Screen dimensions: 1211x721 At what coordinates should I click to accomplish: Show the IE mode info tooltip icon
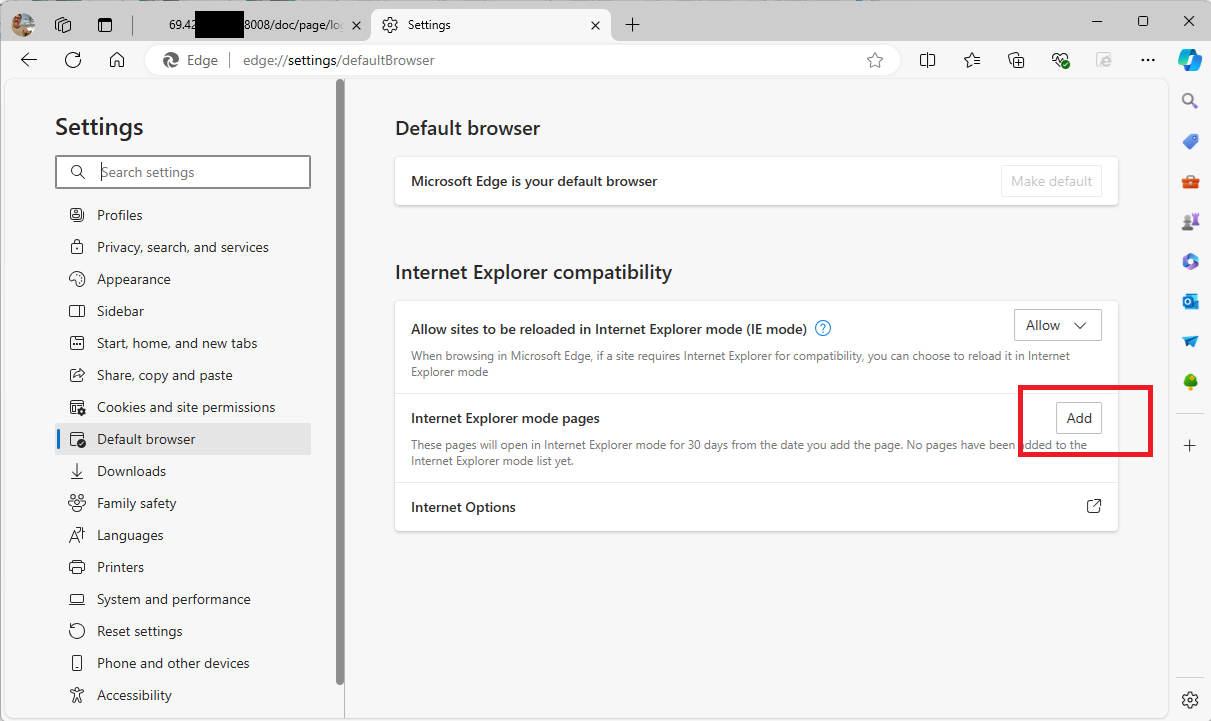click(823, 328)
